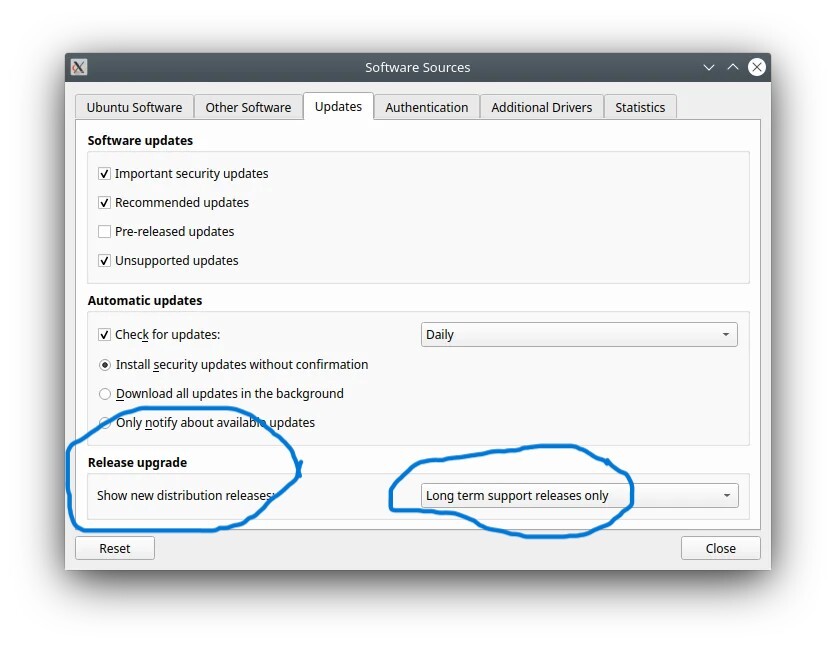Click Show new distribution releases label
This screenshot has width=836, height=647.
point(186,496)
